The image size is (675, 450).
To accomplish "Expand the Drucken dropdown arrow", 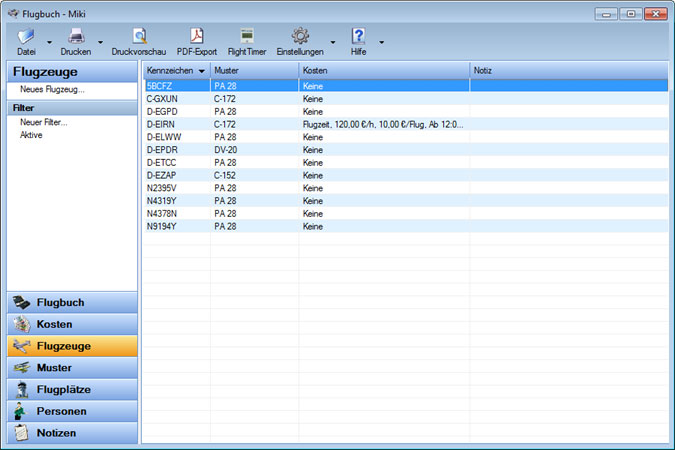I will [x=100, y=43].
